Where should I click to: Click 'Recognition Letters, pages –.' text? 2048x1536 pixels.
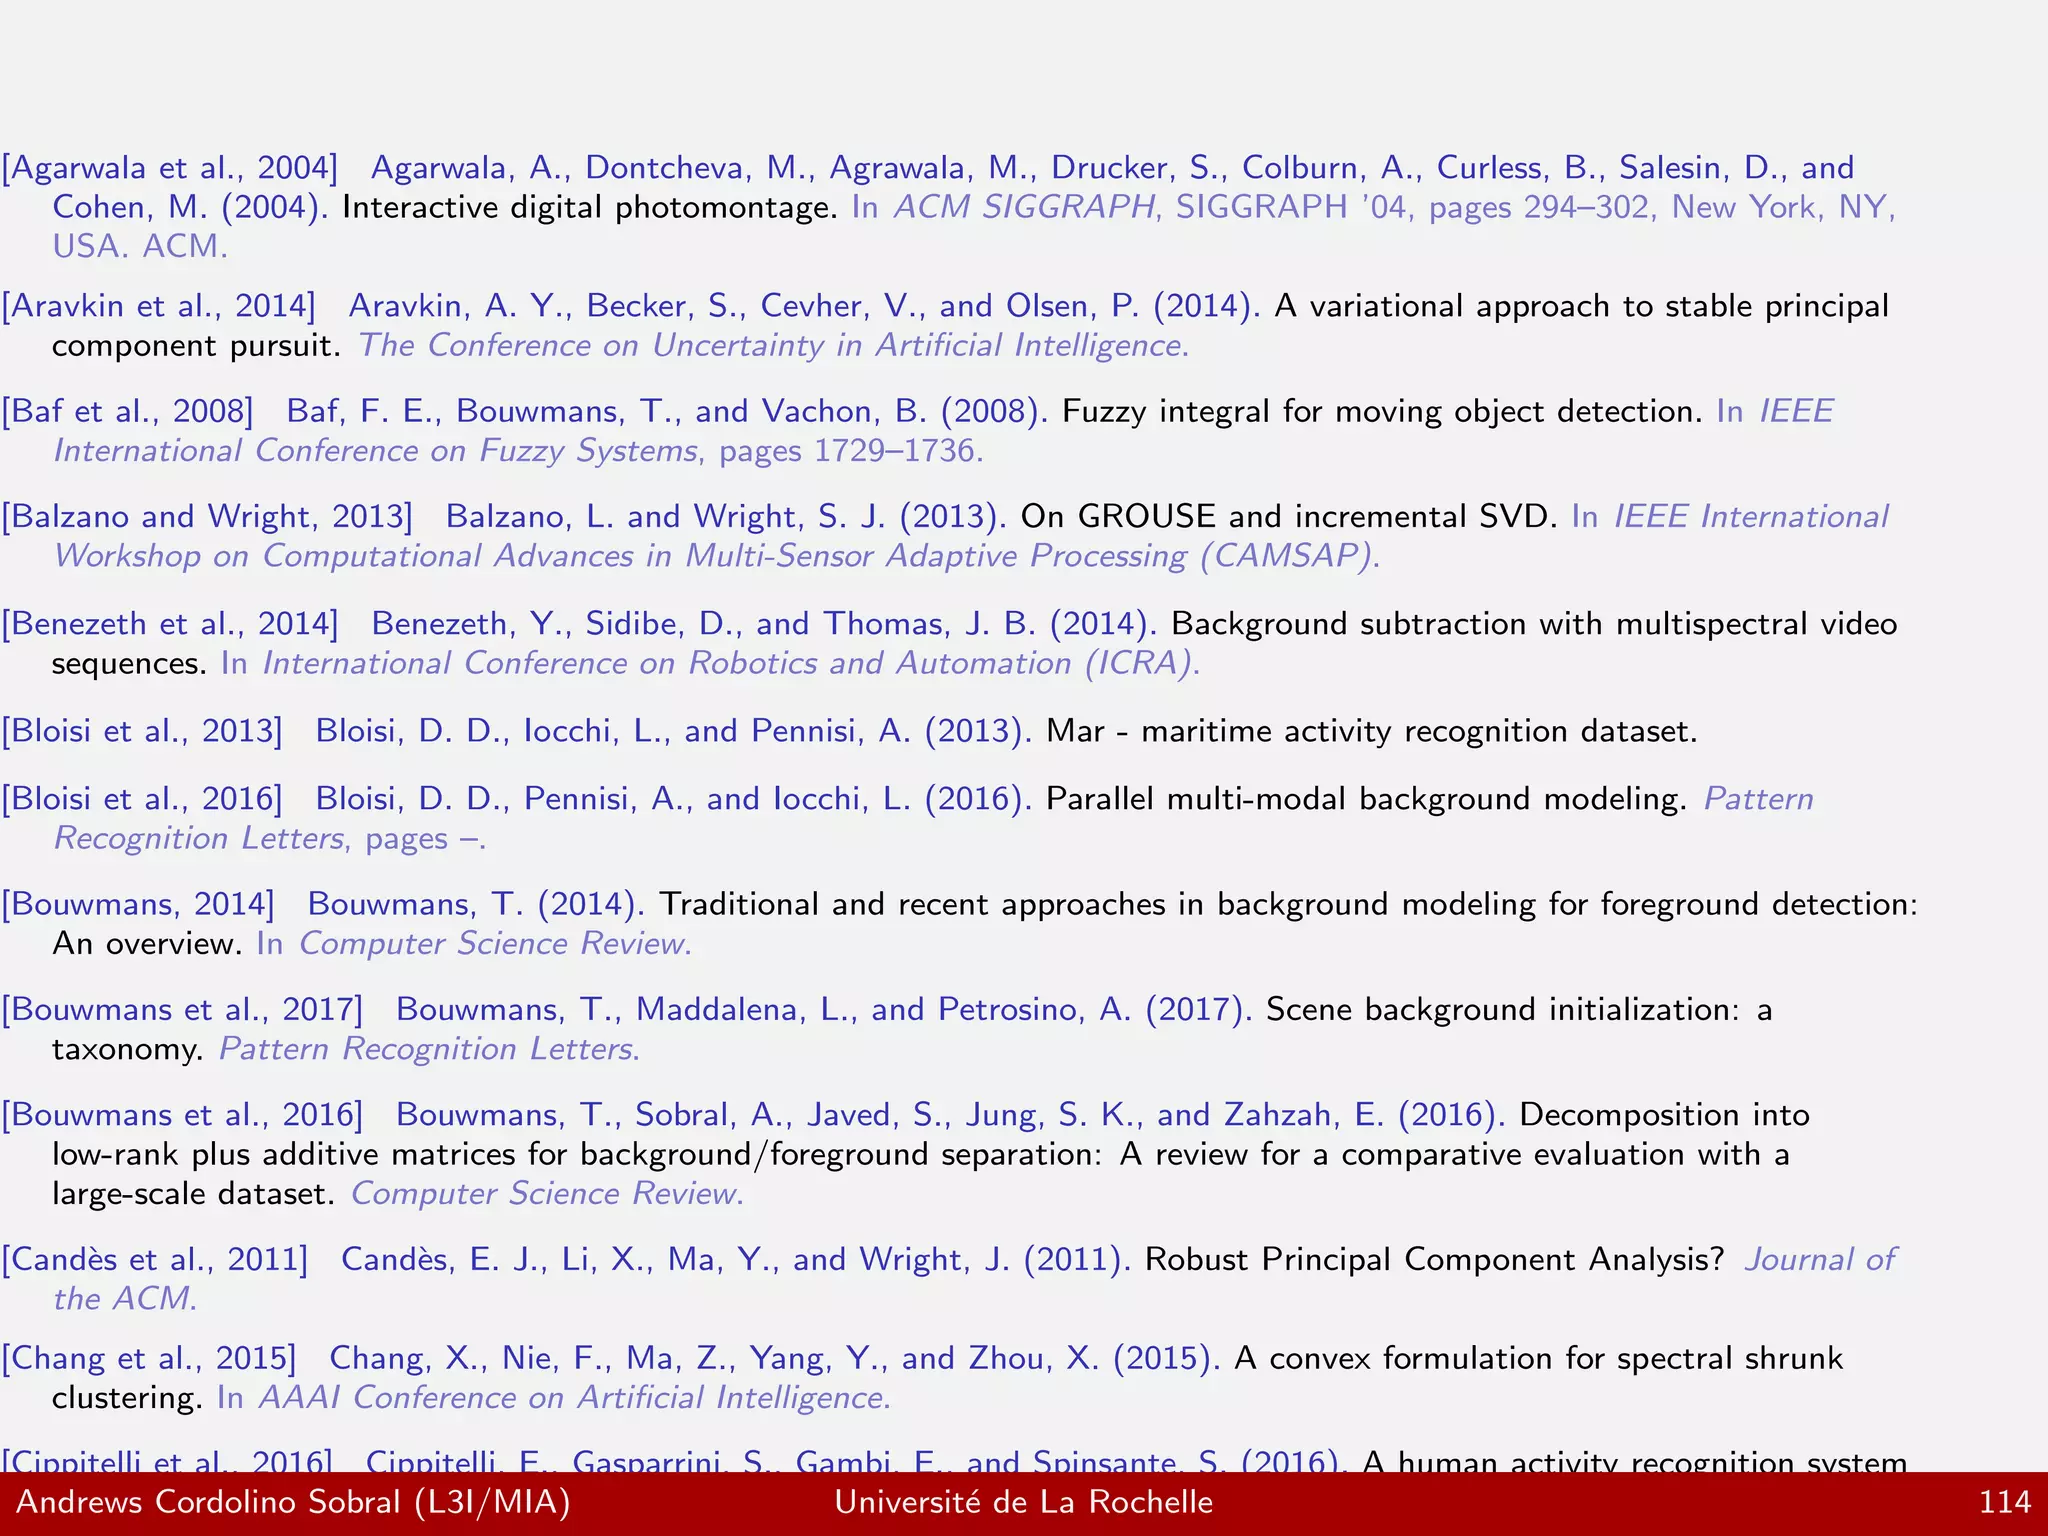[269, 838]
